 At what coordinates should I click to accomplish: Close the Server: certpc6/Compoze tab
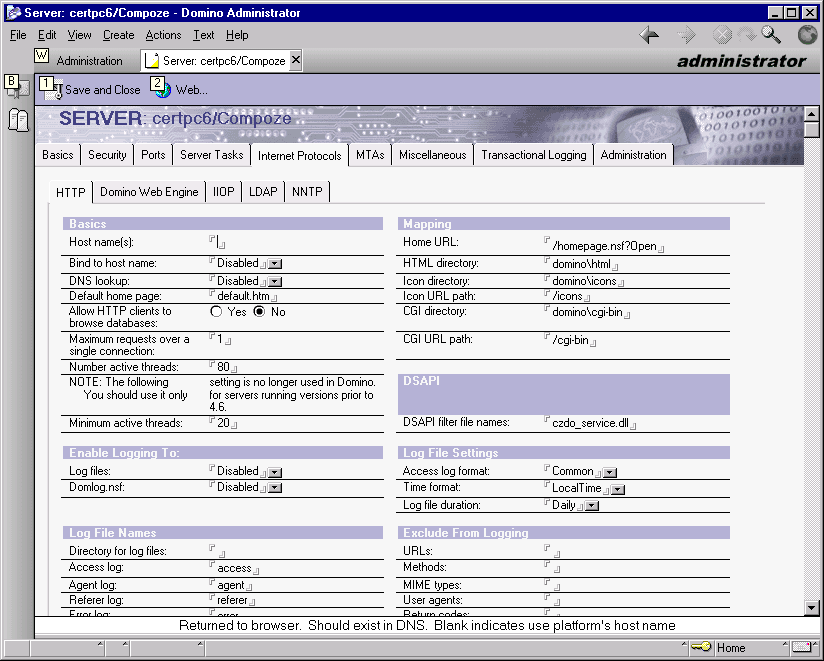pos(296,60)
